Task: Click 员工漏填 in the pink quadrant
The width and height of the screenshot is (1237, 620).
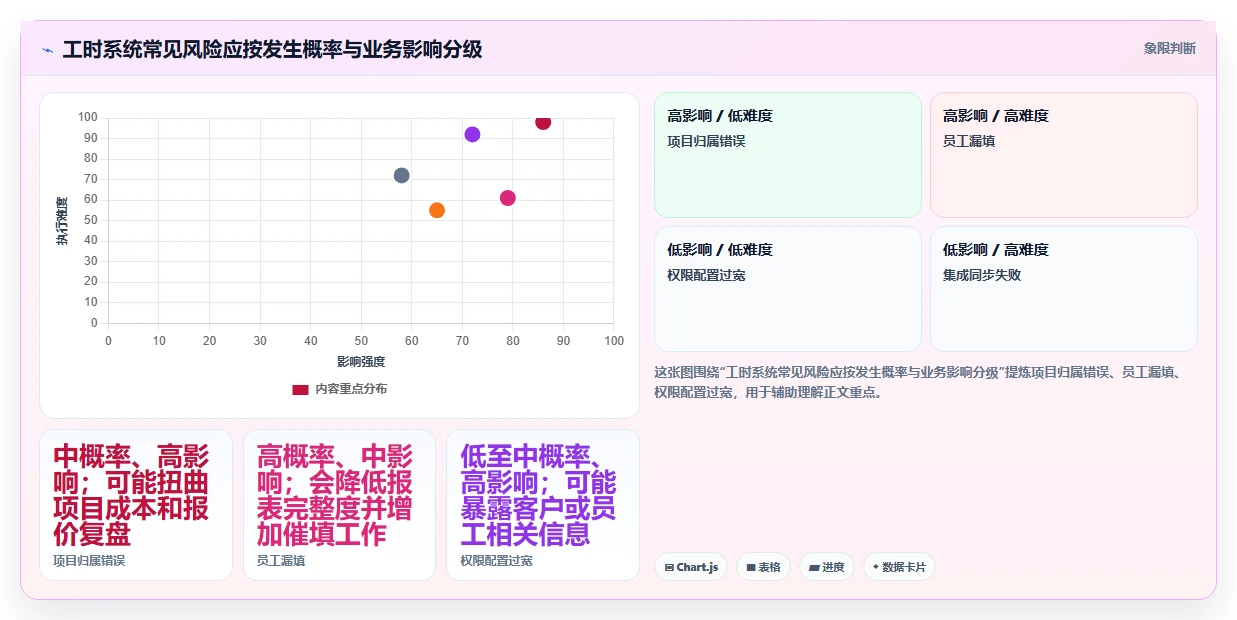Action: coord(969,141)
